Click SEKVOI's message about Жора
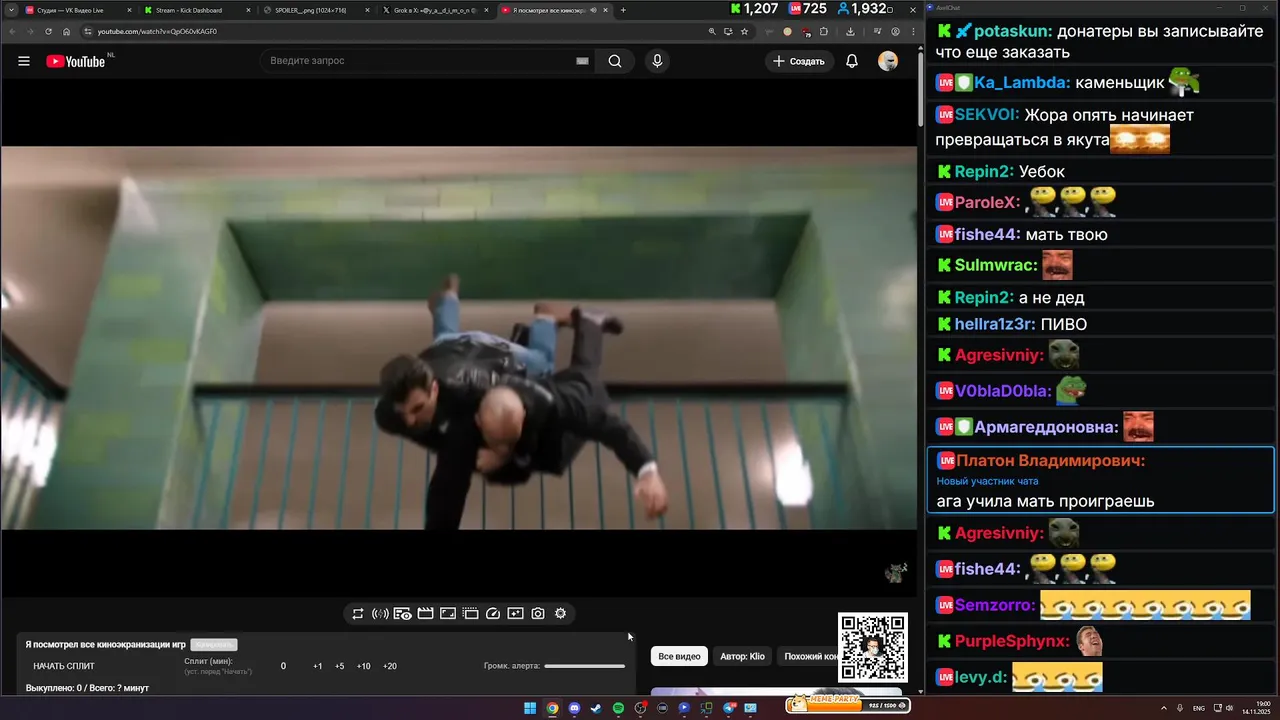Viewport: 1280px width, 720px height. pyautogui.click(x=1103, y=127)
